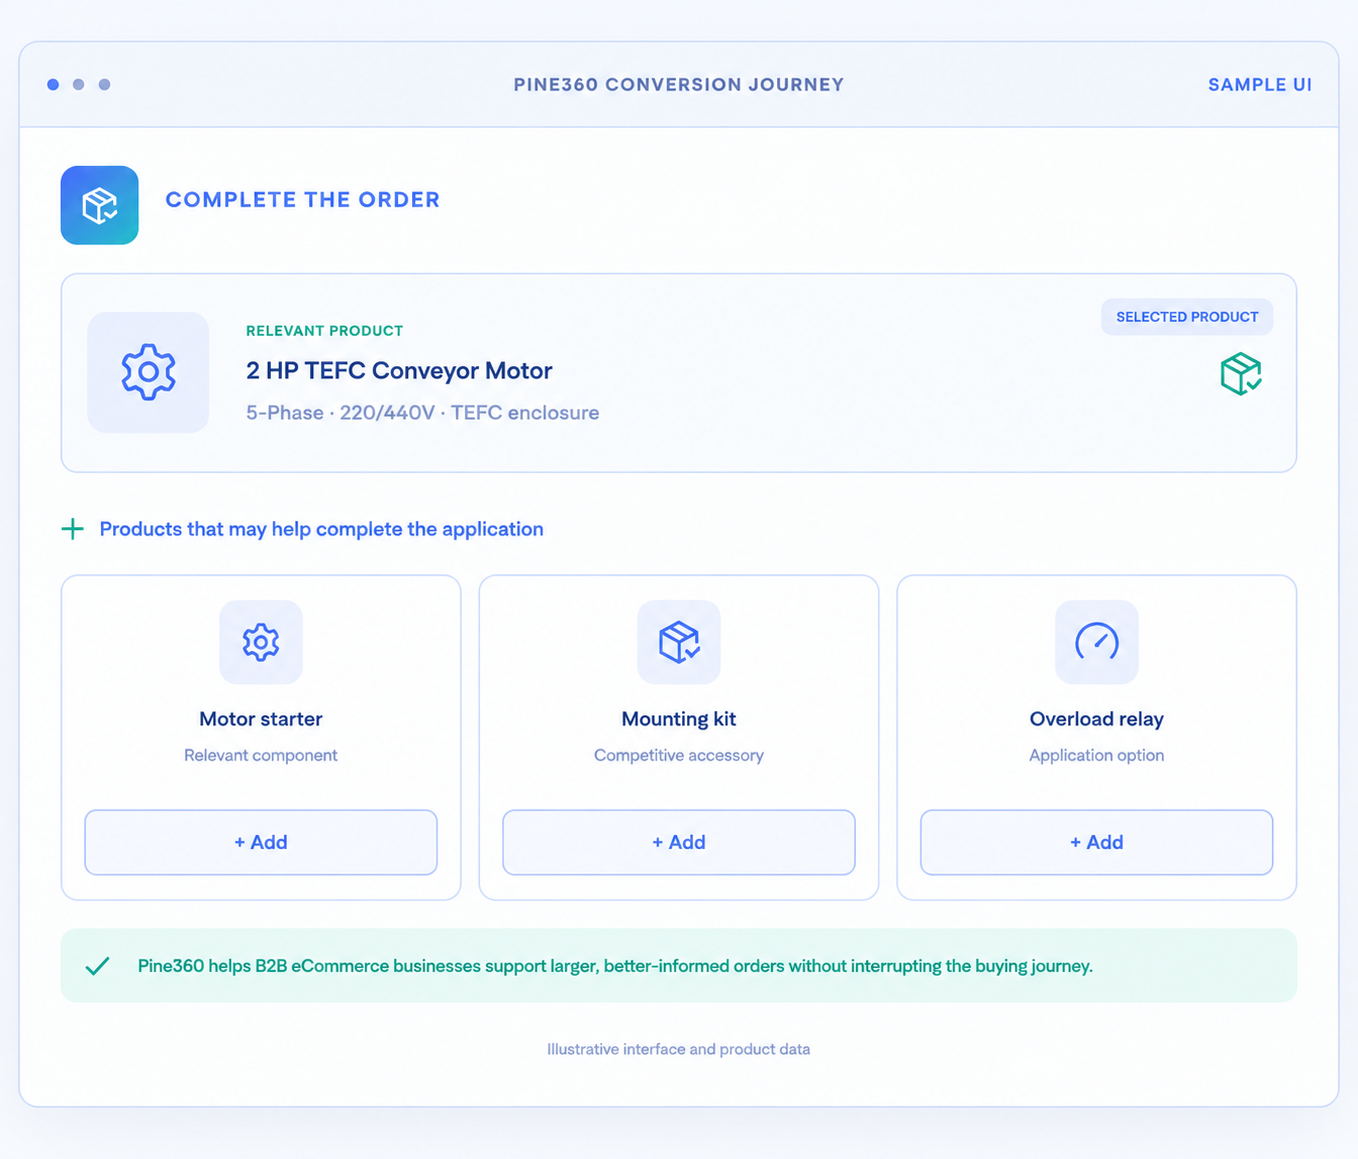Select the 2 HP TEFC Conveyor Motor title
1358x1159 pixels.
tap(399, 371)
